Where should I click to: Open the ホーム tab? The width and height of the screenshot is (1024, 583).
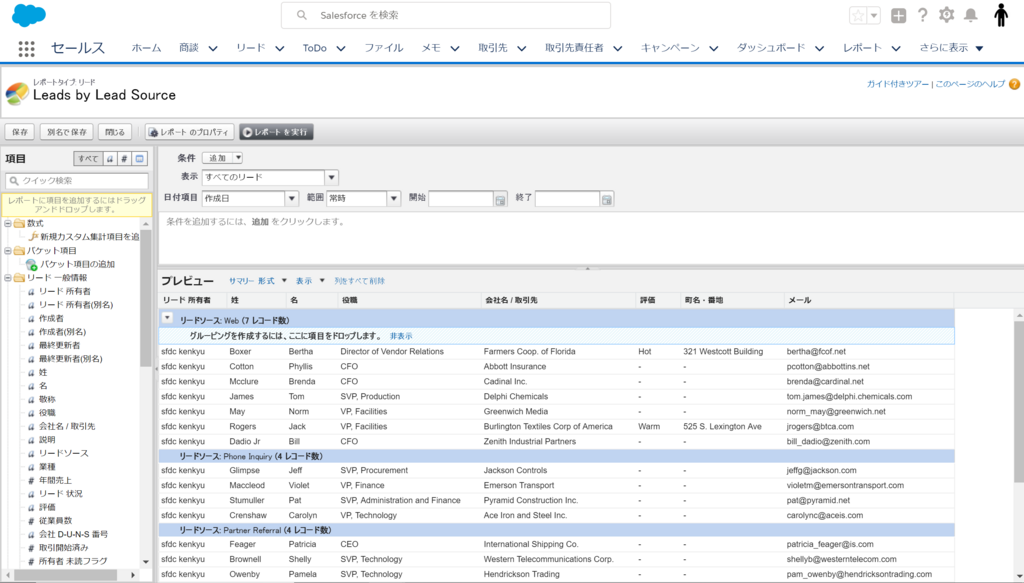click(146, 48)
